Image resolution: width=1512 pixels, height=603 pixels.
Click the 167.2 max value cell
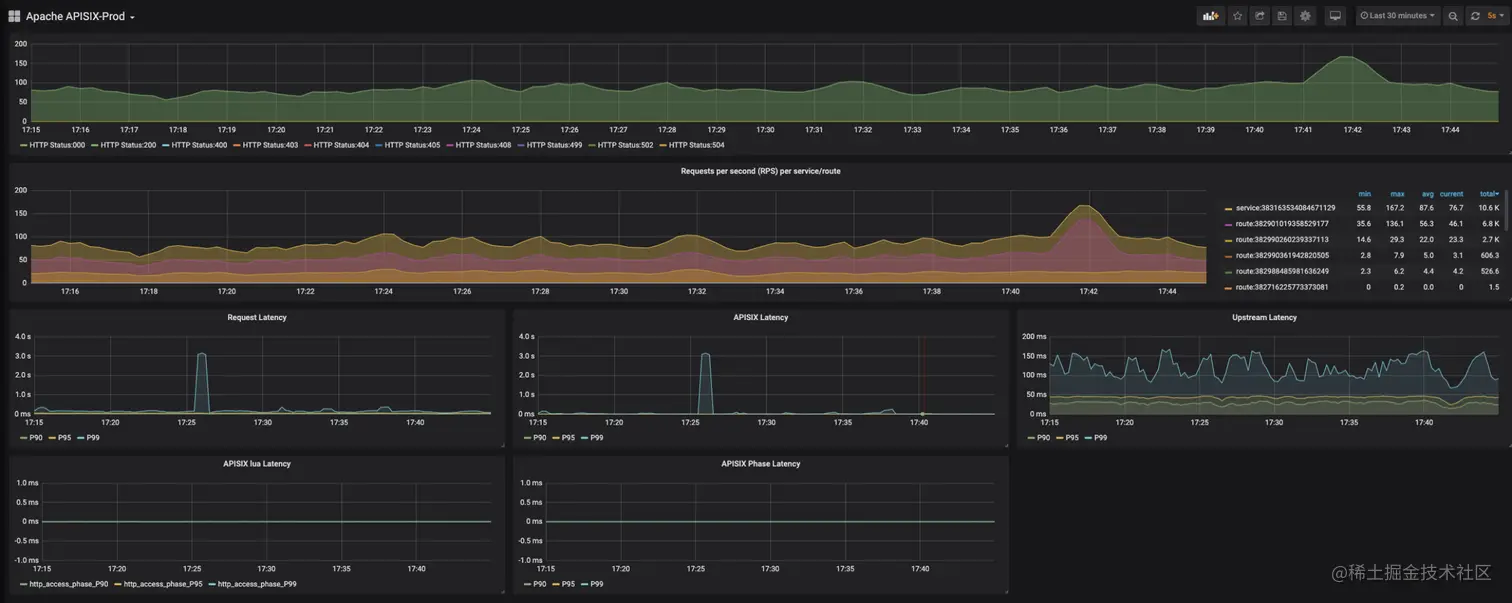(x=1395, y=208)
